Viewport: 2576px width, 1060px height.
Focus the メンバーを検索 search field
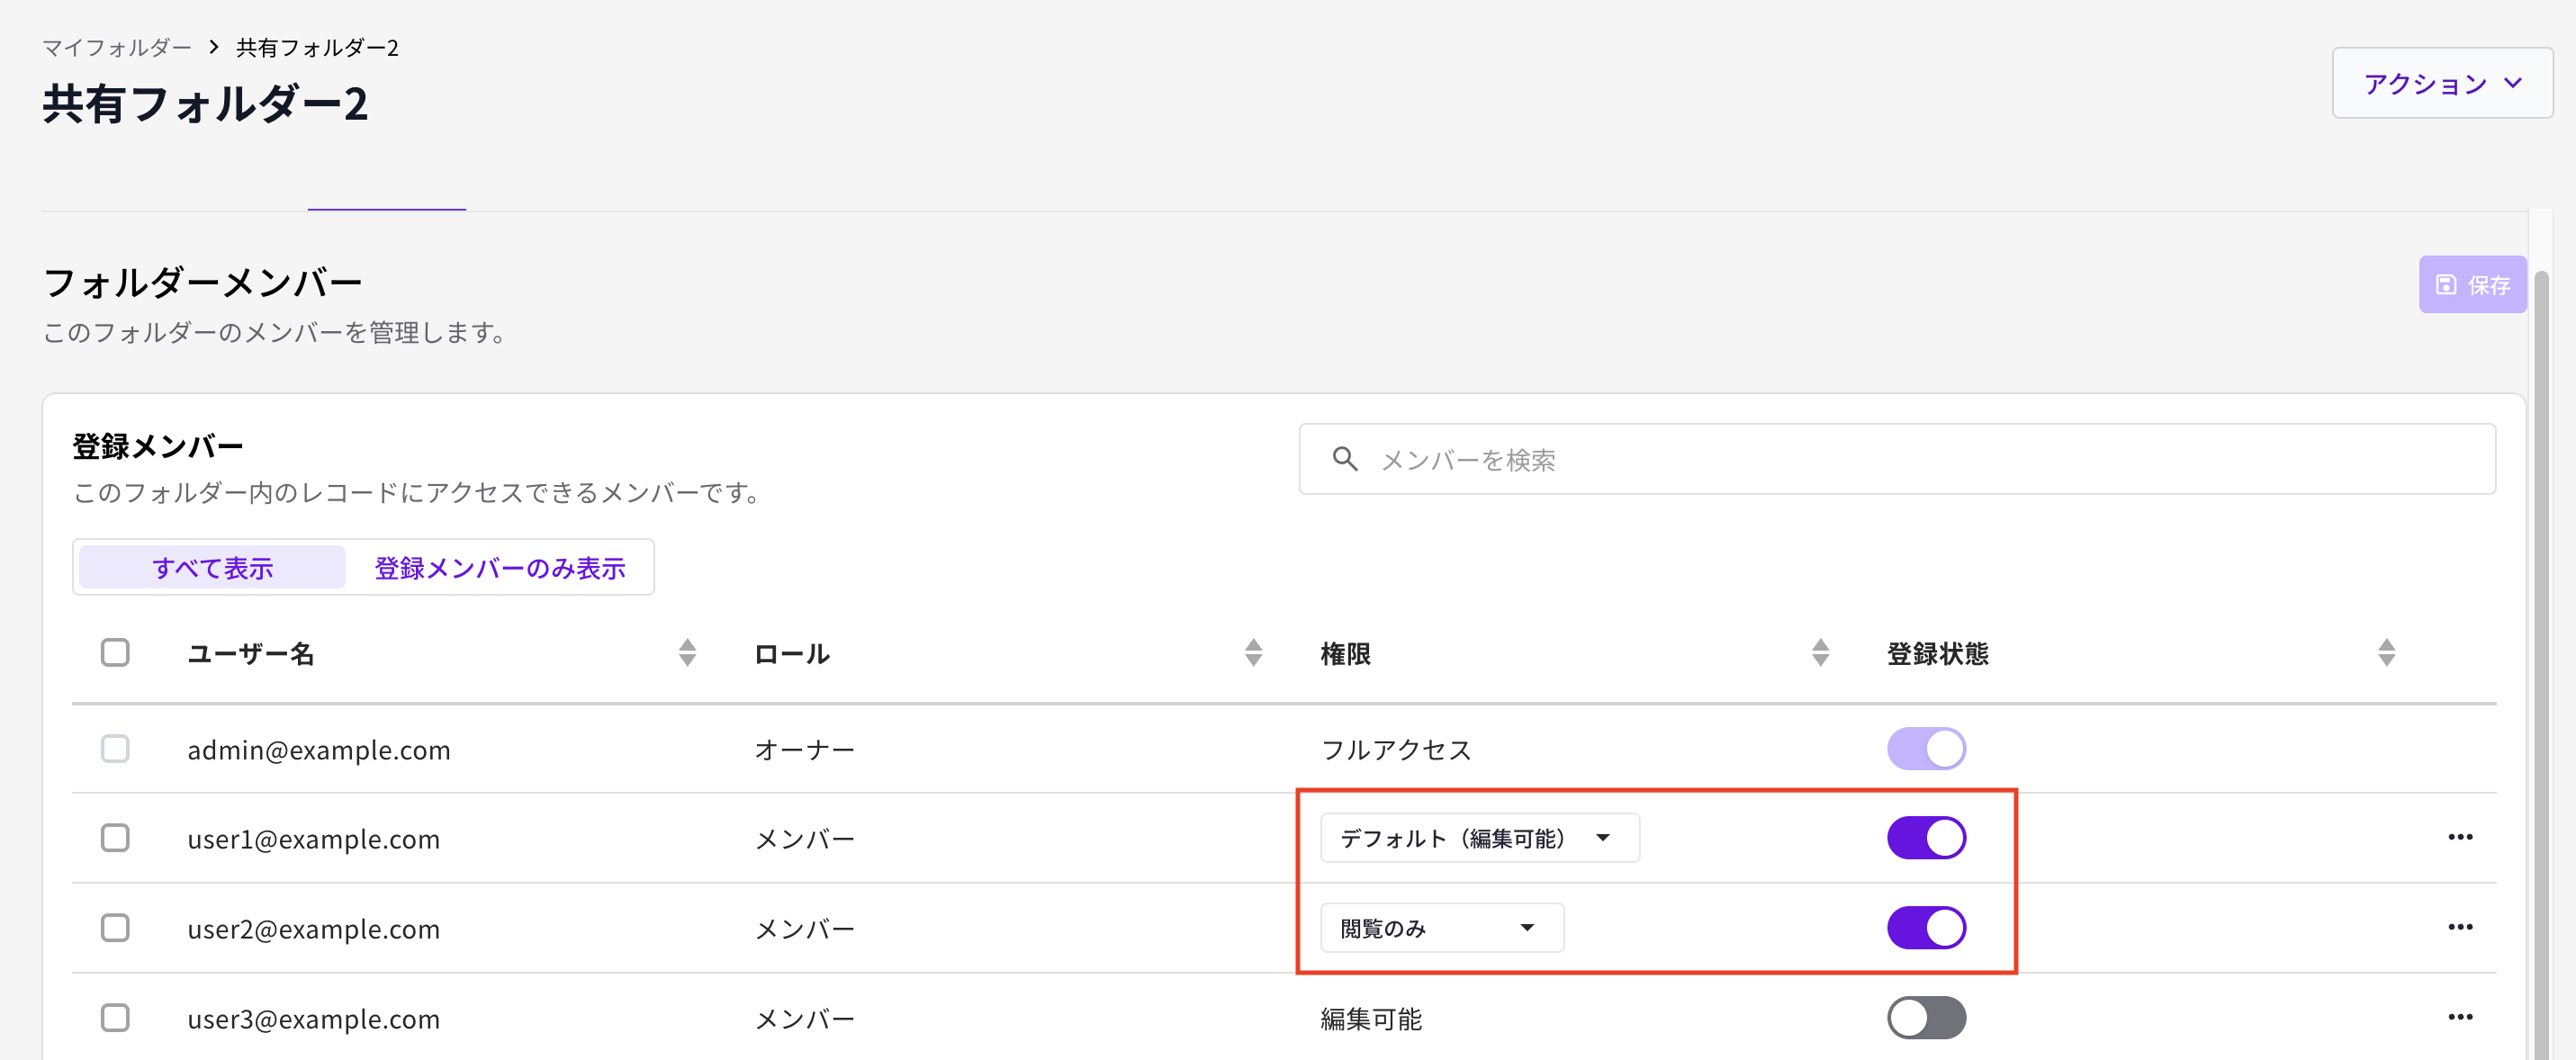1897,459
